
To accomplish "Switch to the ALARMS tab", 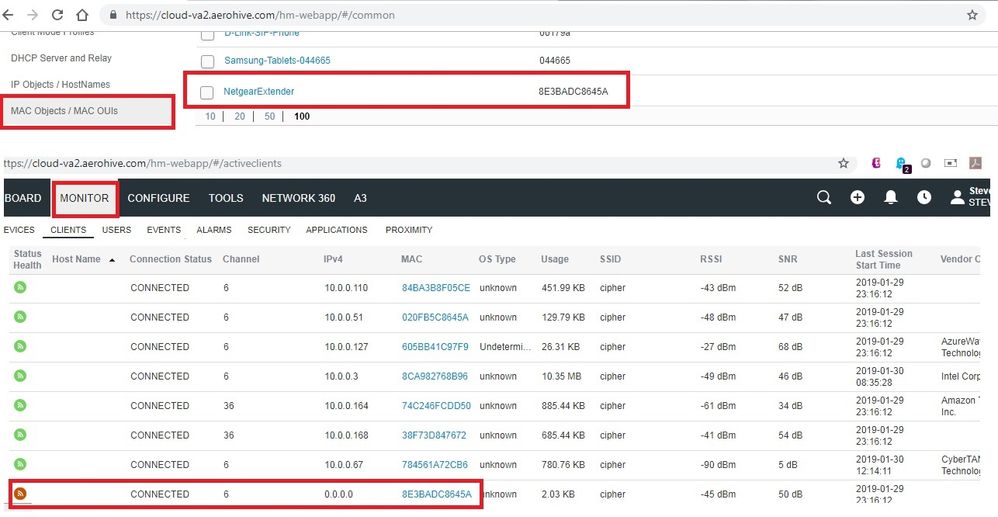I will (x=214, y=230).
